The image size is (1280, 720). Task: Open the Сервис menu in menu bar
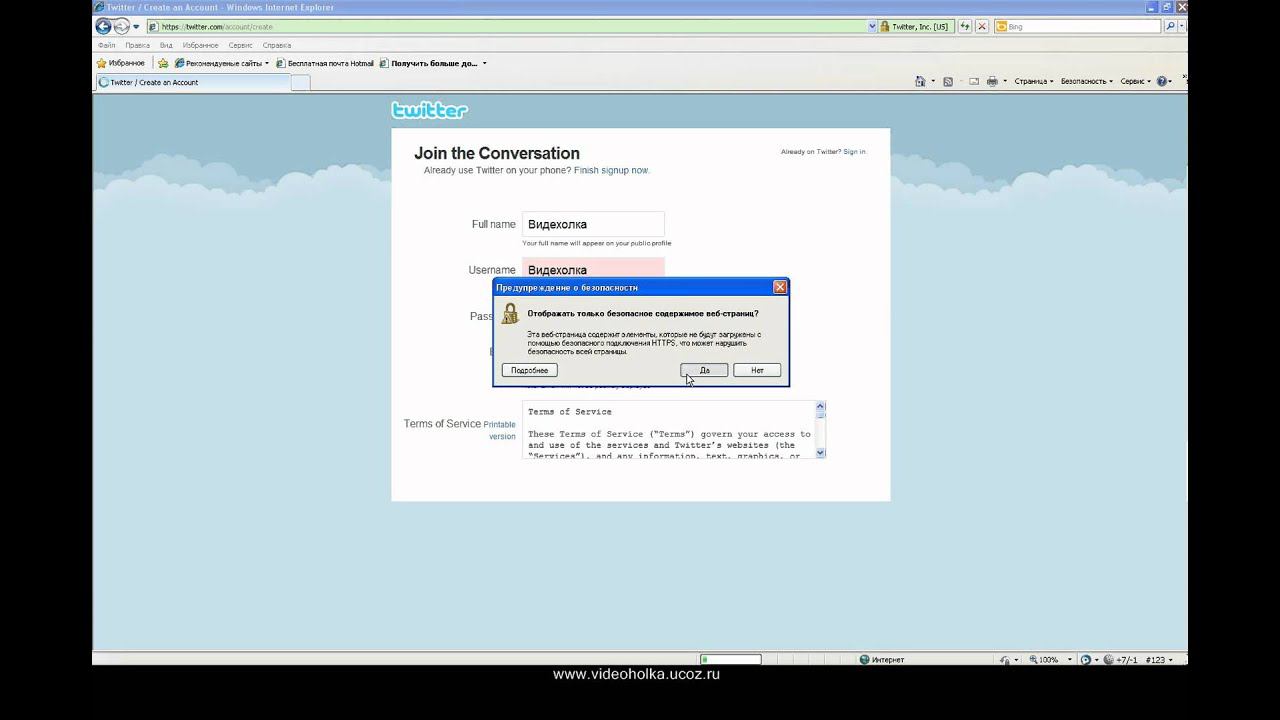click(240, 45)
